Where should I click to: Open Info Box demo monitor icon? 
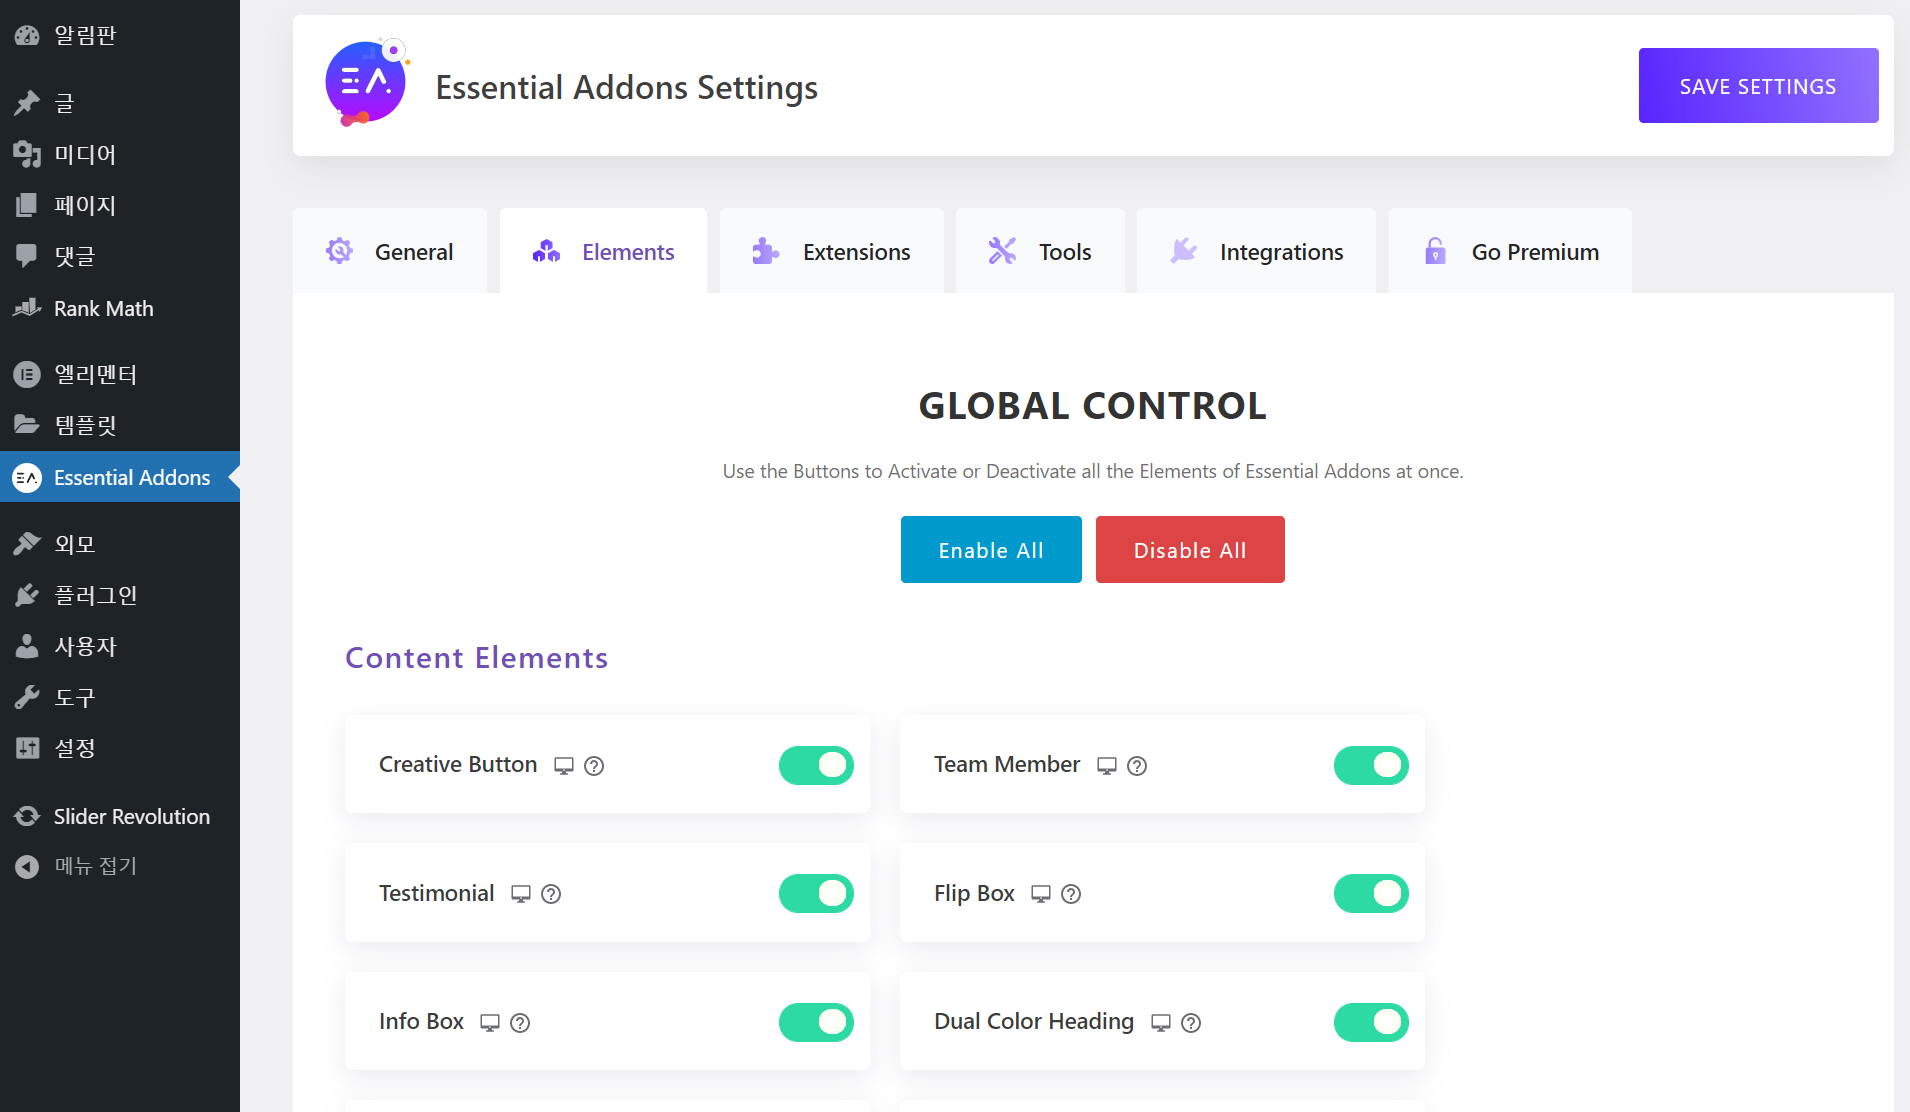pyautogui.click(x=490, y=1023)
